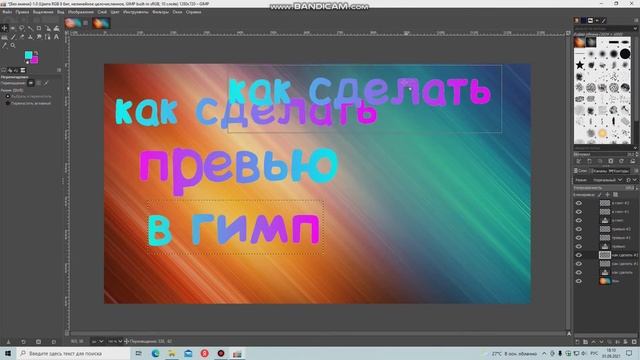The height and width of the screenshot is (360, 640).
Task: Click the Windows taskbar search field
Action: click(x=73, y=353)
